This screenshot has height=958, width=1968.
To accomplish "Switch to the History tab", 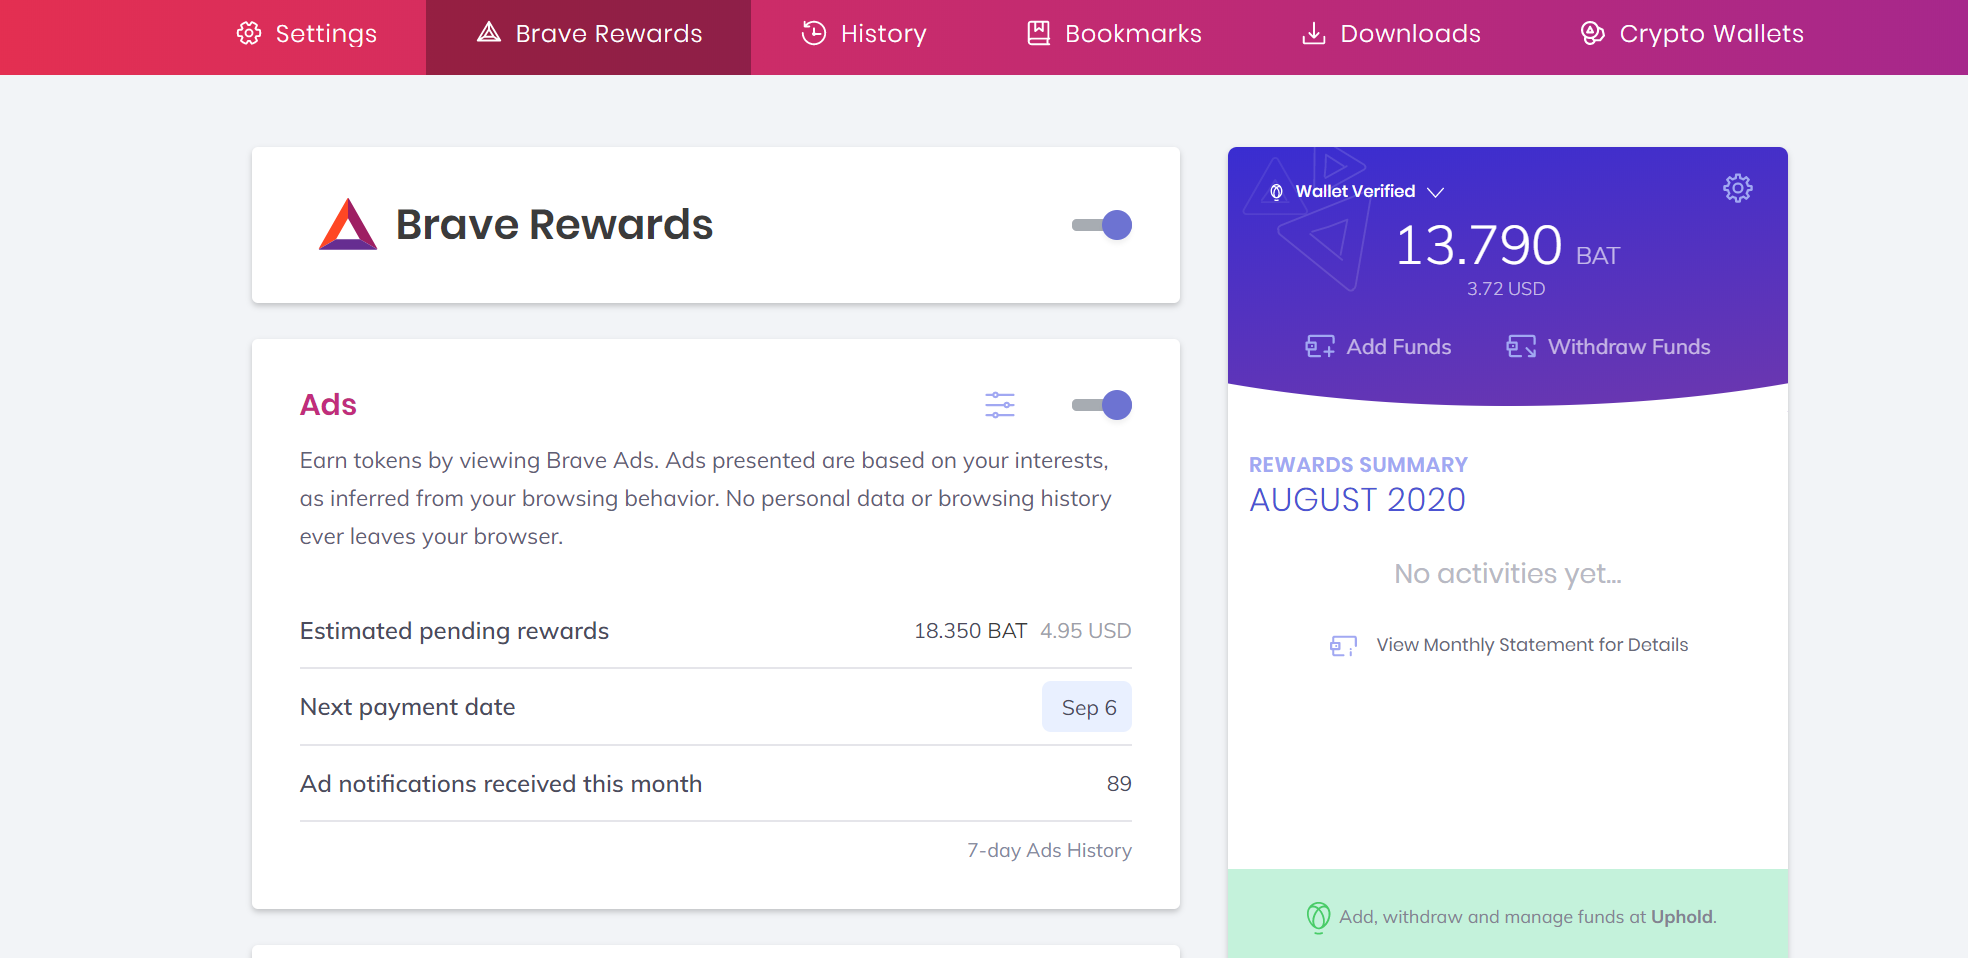I will [864, 34].
